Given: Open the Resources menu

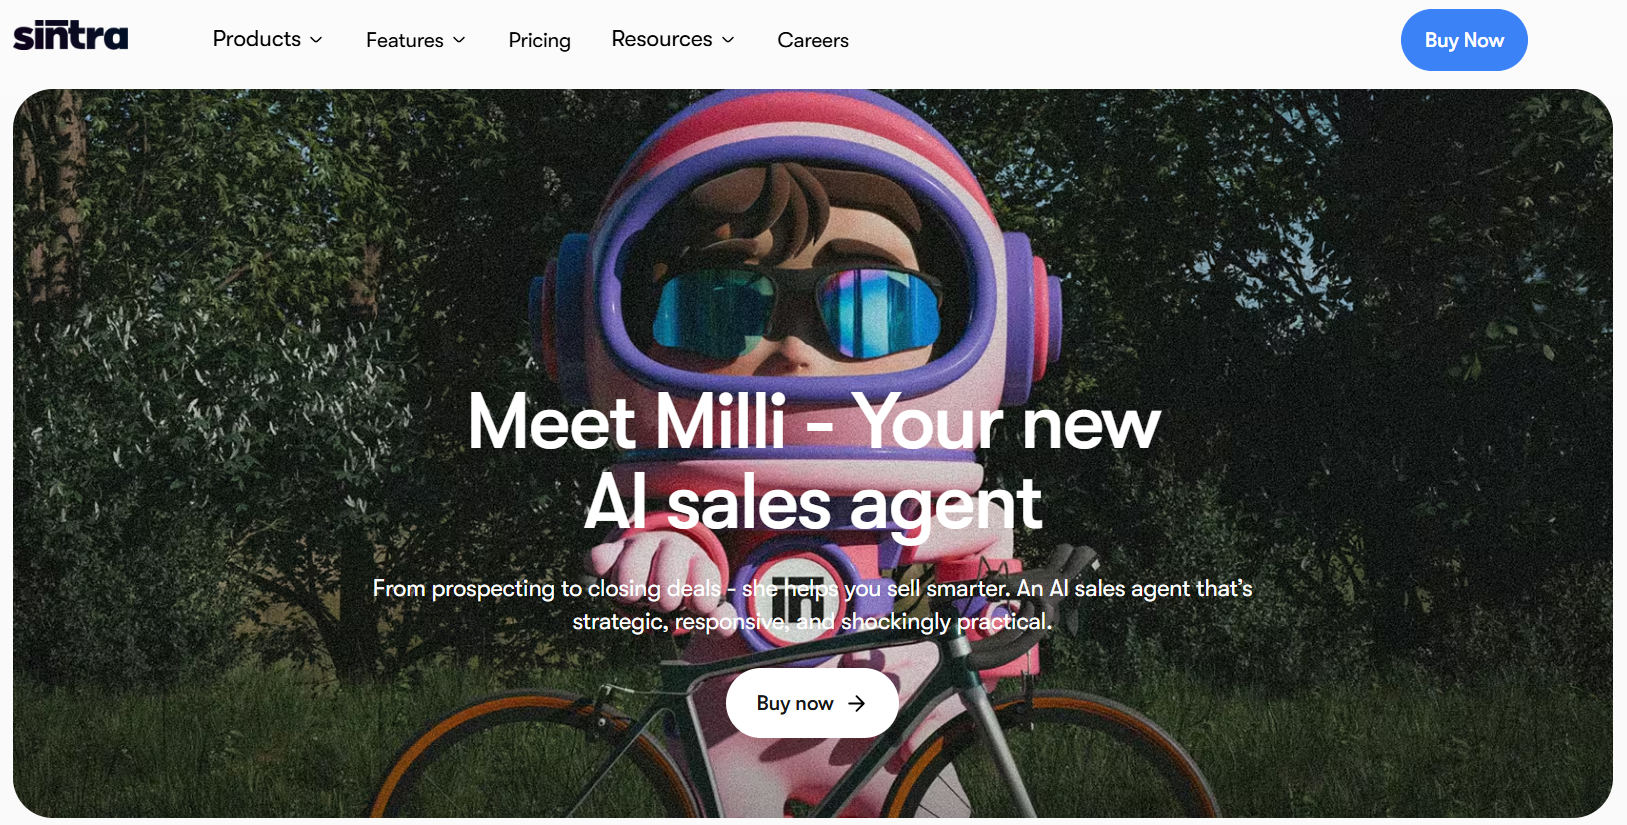Looking at the screenshot, I should [673, 39].
